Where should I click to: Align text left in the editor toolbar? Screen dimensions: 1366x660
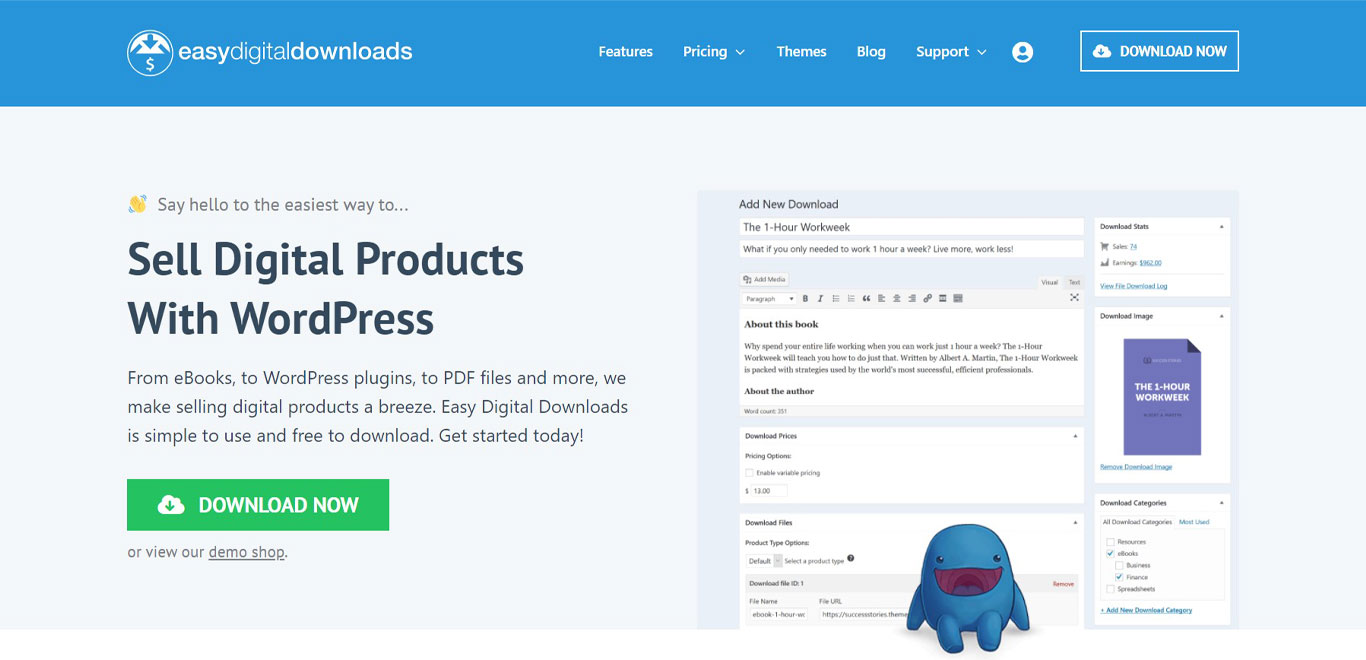[x=881, y=298]
